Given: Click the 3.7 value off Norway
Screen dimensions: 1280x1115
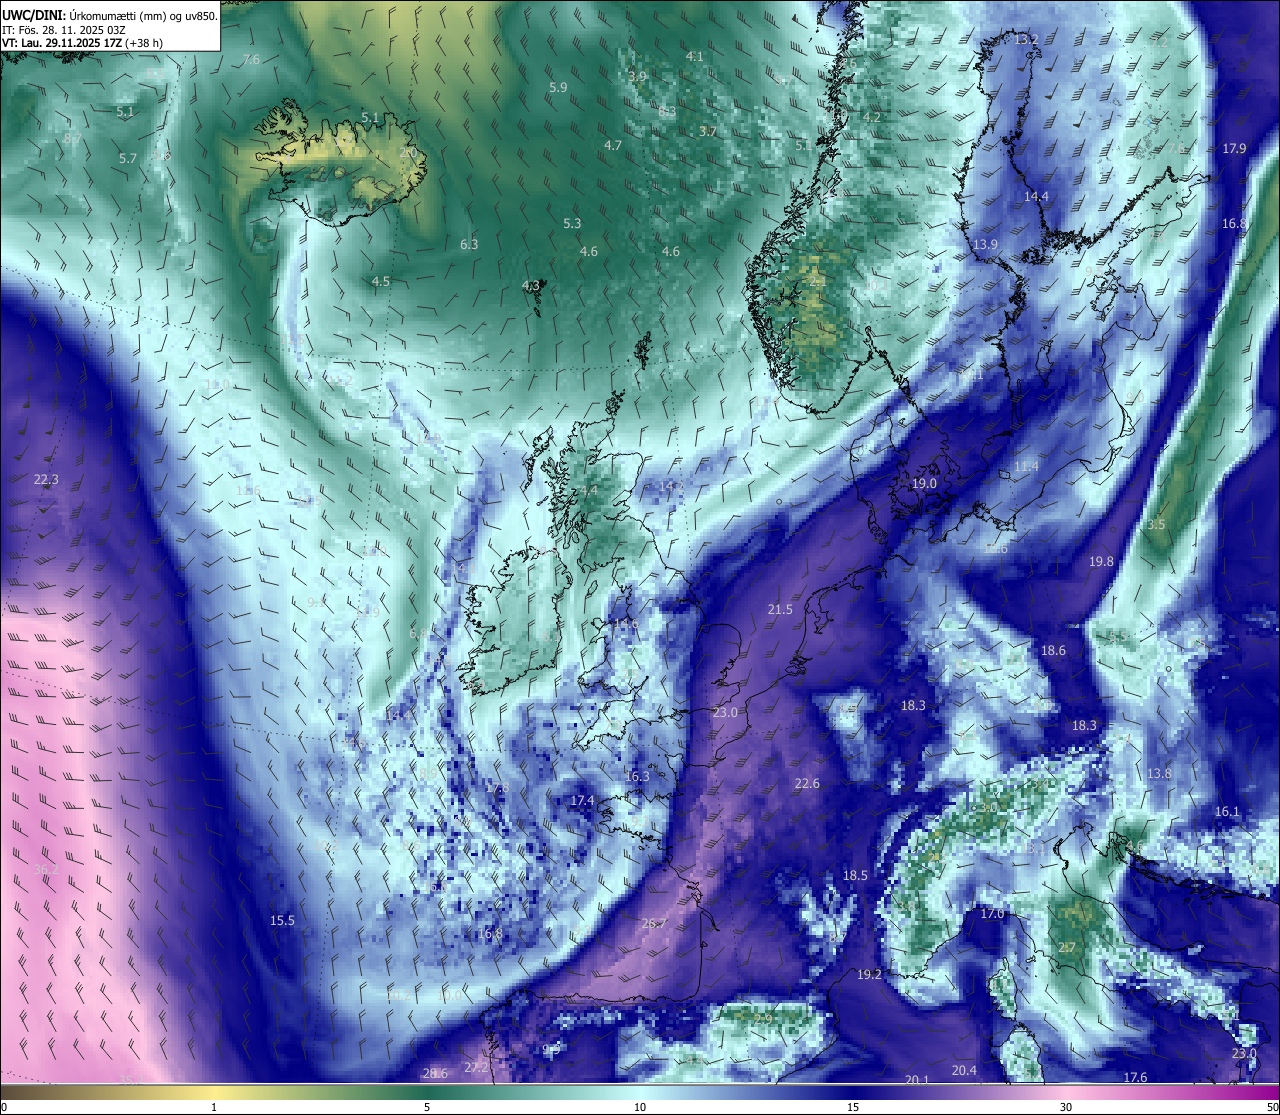Looking at the screenshot, I should pyautogui.click(x=708, y=132).
